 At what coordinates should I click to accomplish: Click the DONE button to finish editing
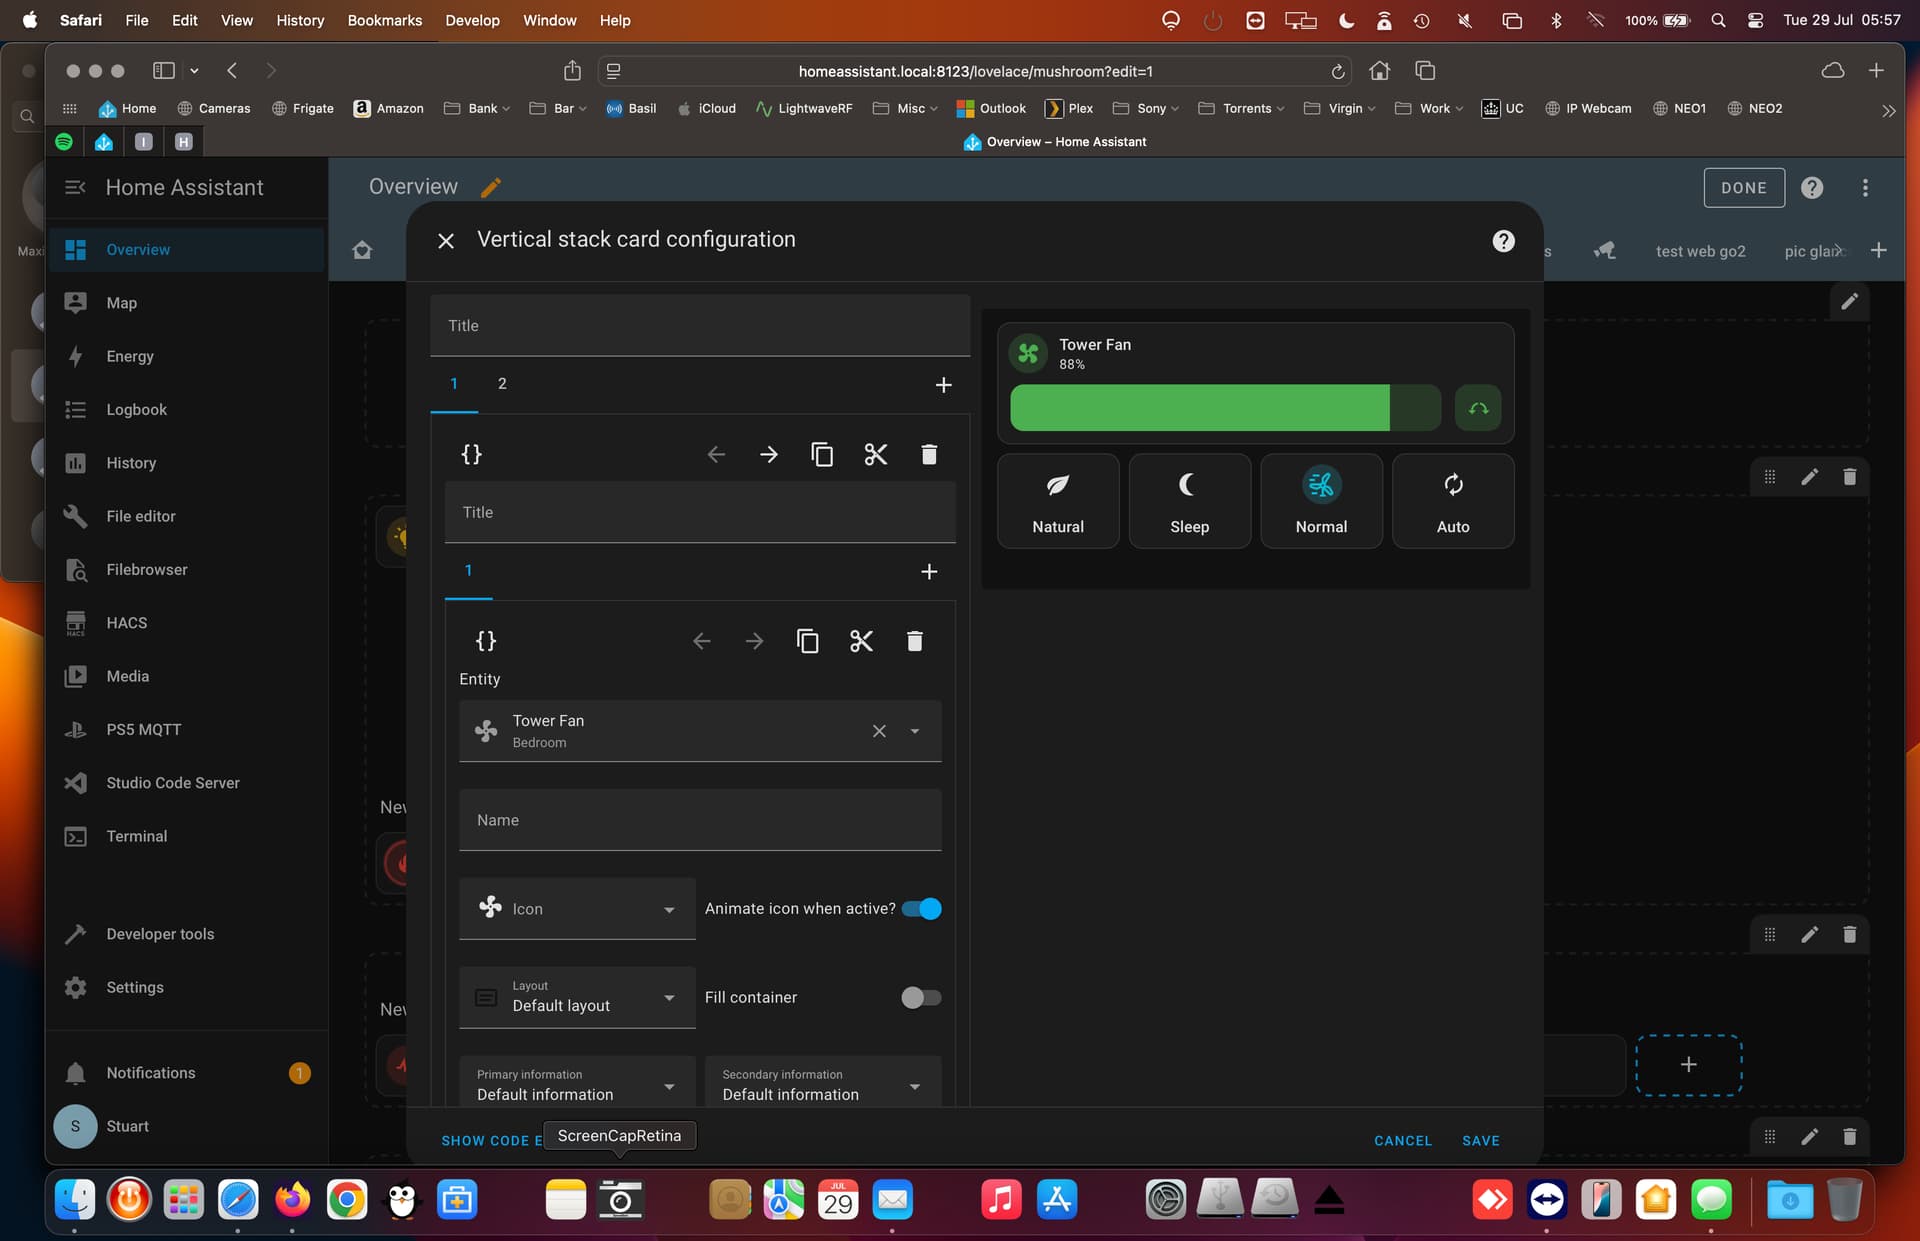[x=1743, y=187]
